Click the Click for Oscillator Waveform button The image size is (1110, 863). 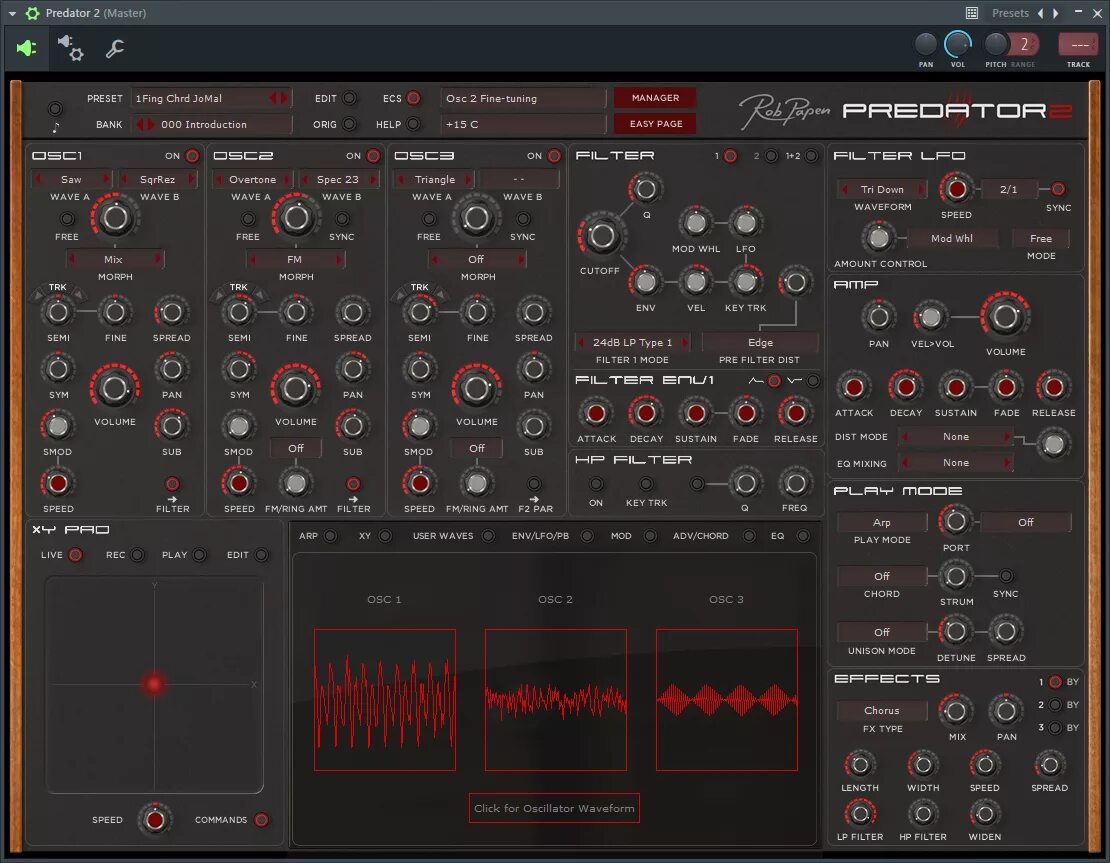(x=554, y=808)
